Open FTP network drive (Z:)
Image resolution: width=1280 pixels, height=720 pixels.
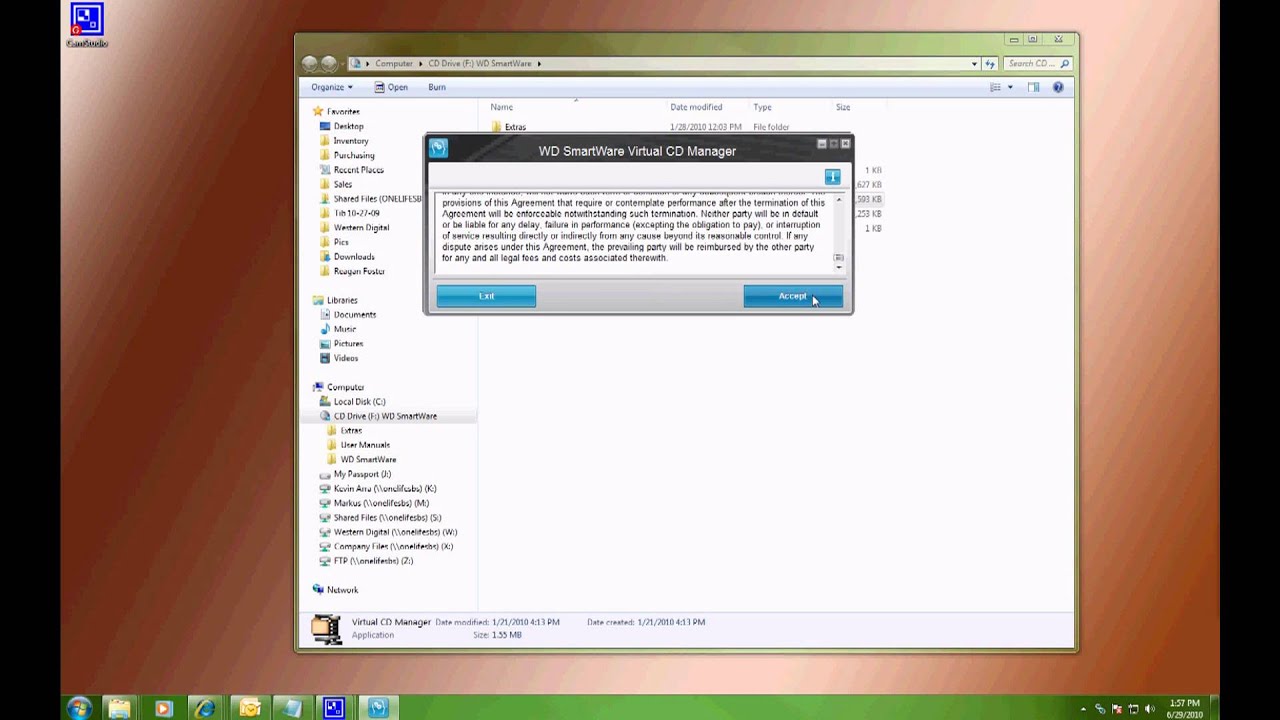373,561
